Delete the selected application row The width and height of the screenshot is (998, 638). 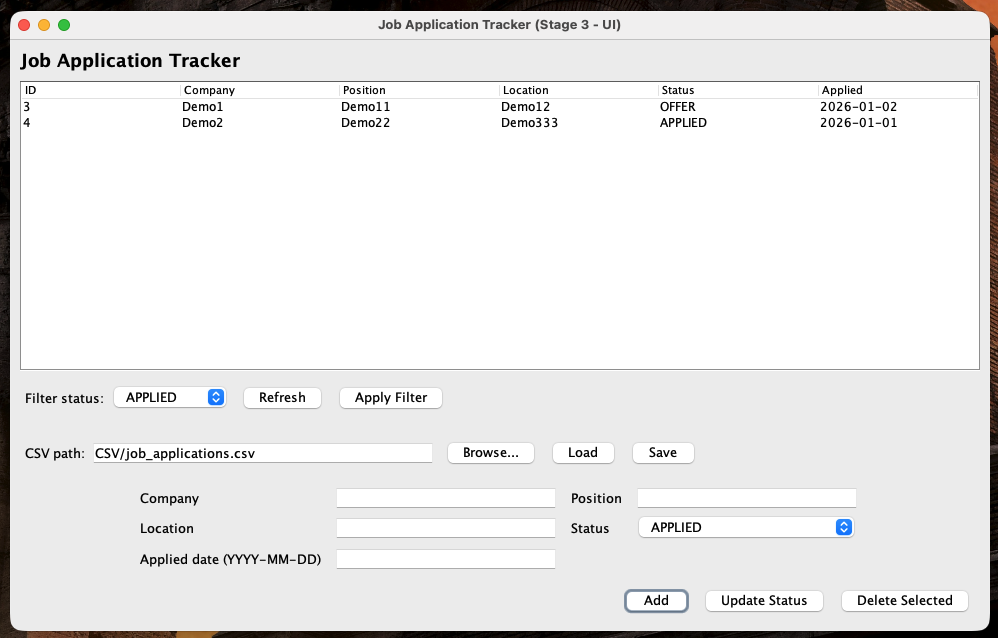[x=904, y=600]
